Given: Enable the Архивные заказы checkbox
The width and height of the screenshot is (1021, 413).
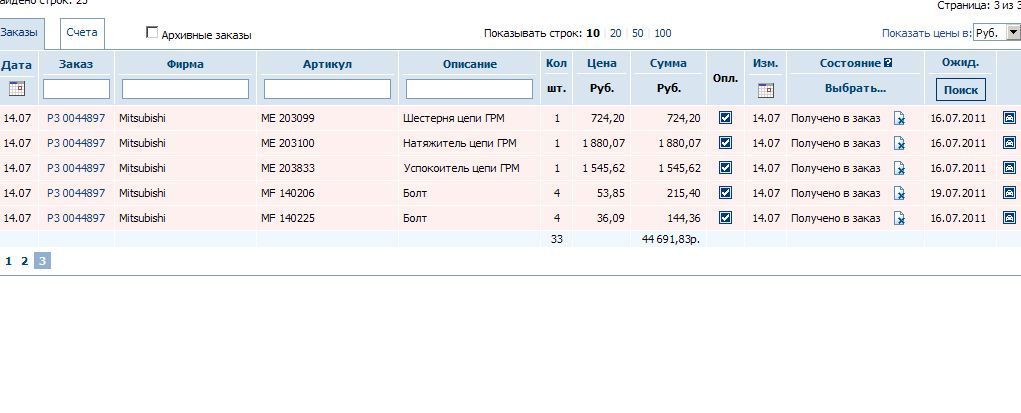Looking at the screenshot, I should pos(152,33).
